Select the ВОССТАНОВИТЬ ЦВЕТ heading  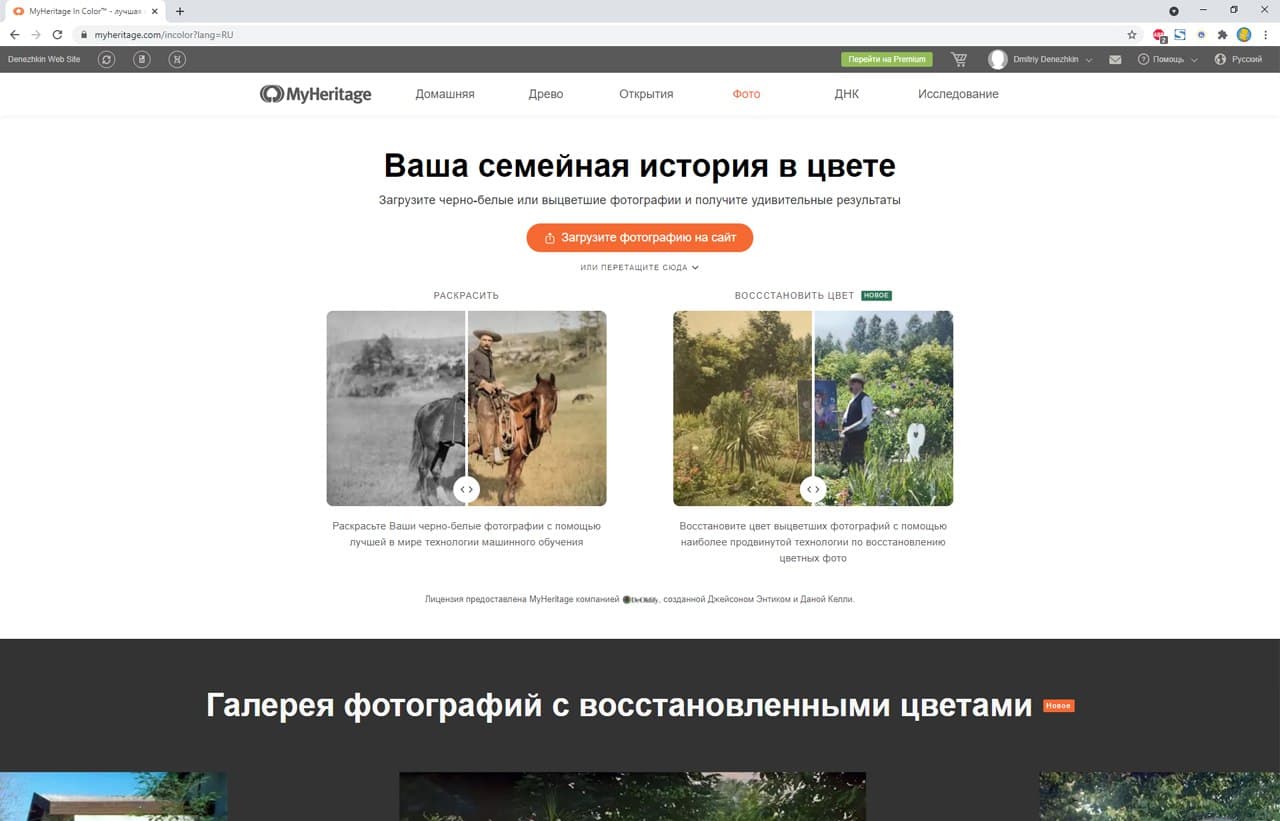point(794,296)
